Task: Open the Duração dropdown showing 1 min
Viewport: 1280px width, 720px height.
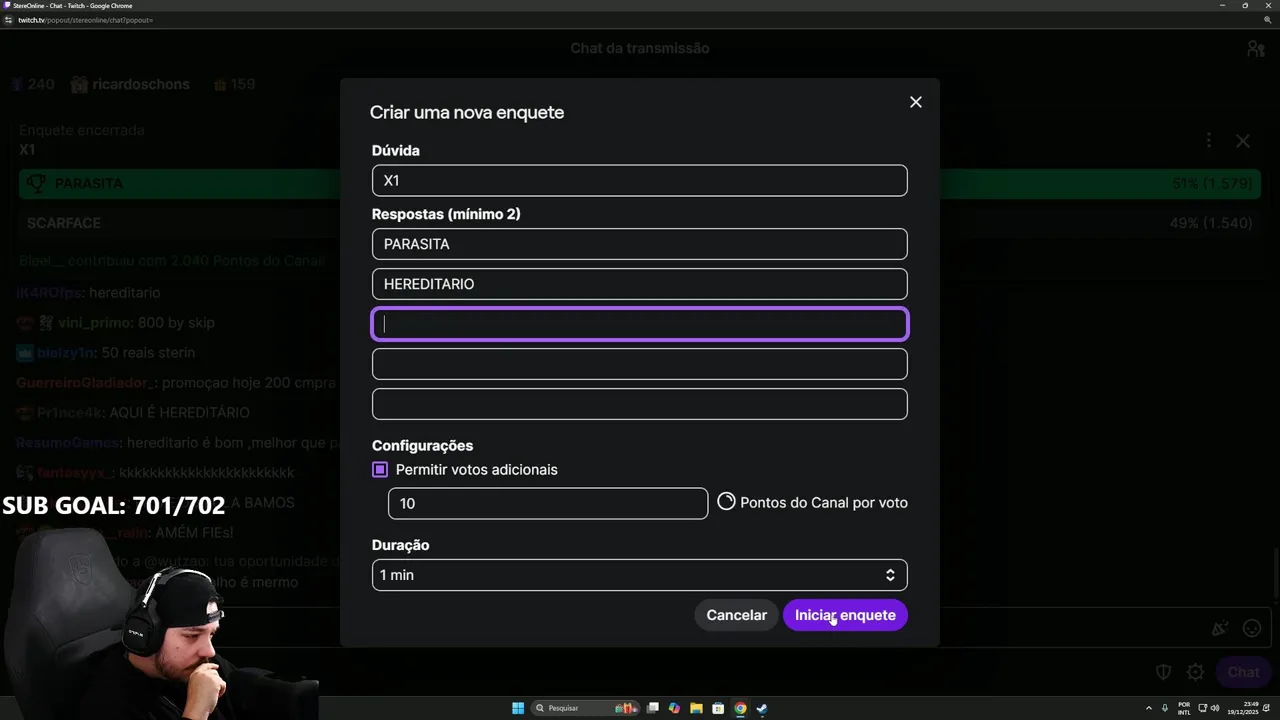Action: pyautogui.click(x=639, y=575)
